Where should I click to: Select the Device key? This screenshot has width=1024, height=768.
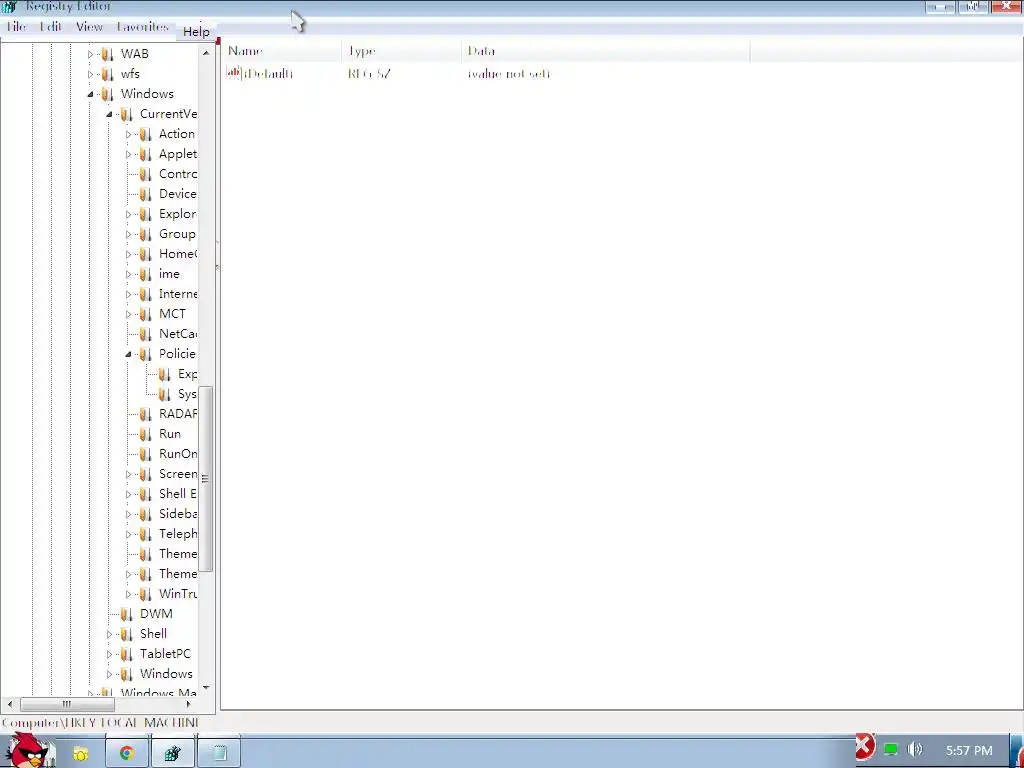click(x=178, y=194)
